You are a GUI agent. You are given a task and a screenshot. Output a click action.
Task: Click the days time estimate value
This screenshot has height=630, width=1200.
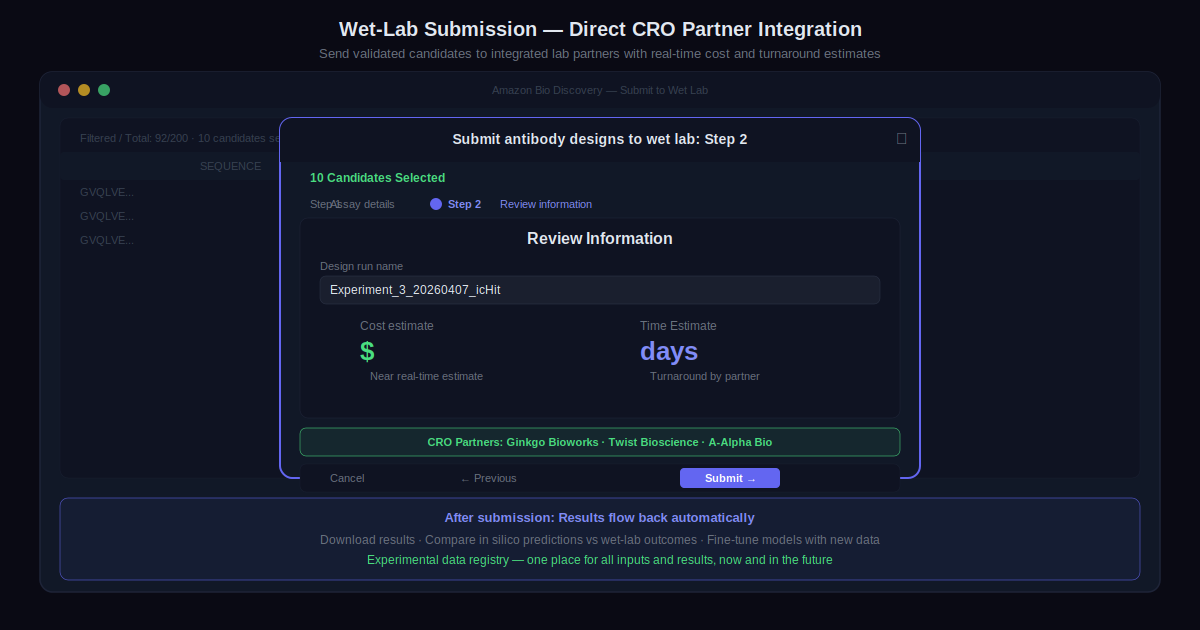coord(669,351)
